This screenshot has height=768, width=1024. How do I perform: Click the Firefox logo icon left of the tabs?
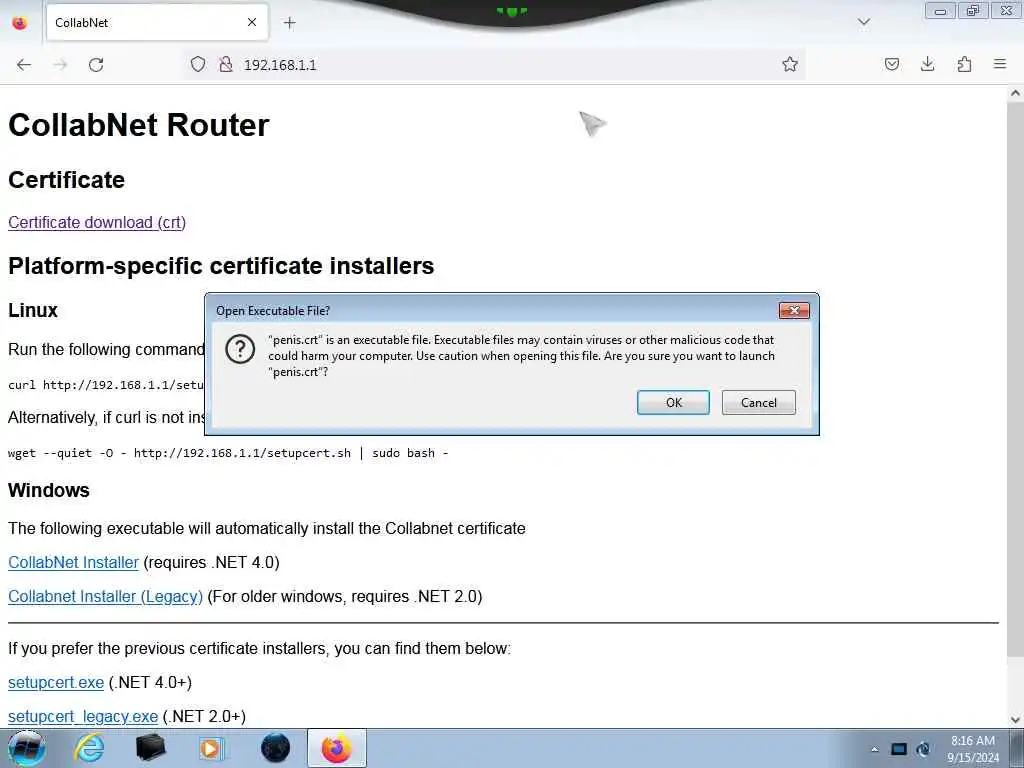20,23
